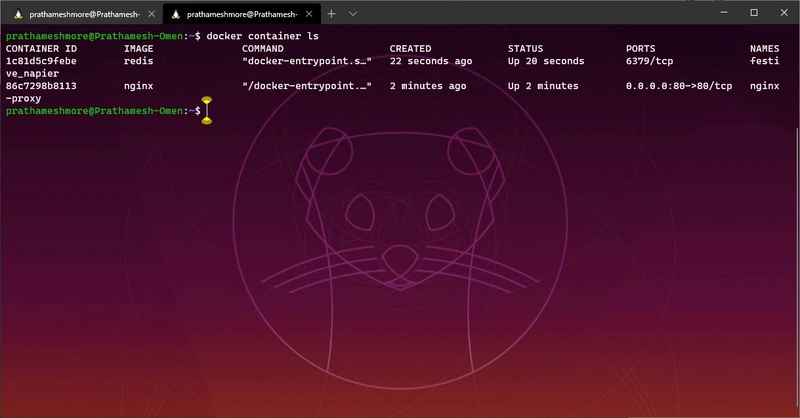Click the nginx "/docker-entrypoint.…" command
Screen dimensions: 800x418
[307, 86]
